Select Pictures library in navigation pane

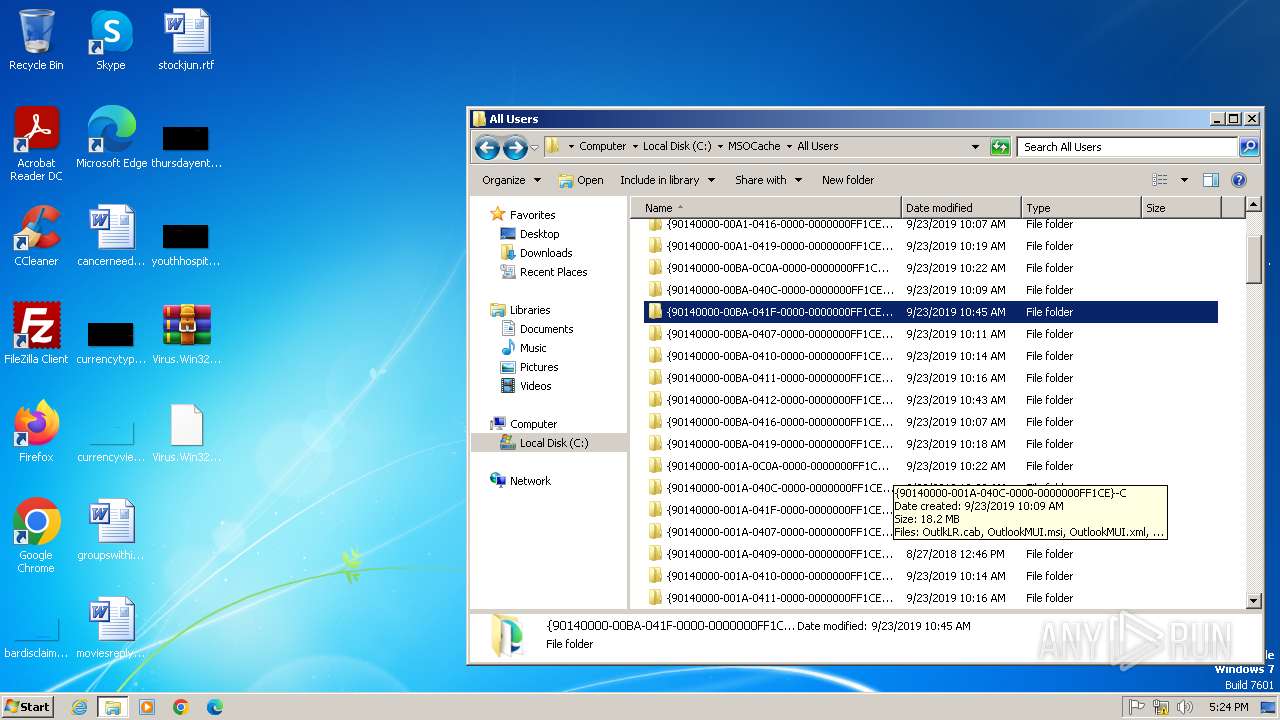coord(539,367)
